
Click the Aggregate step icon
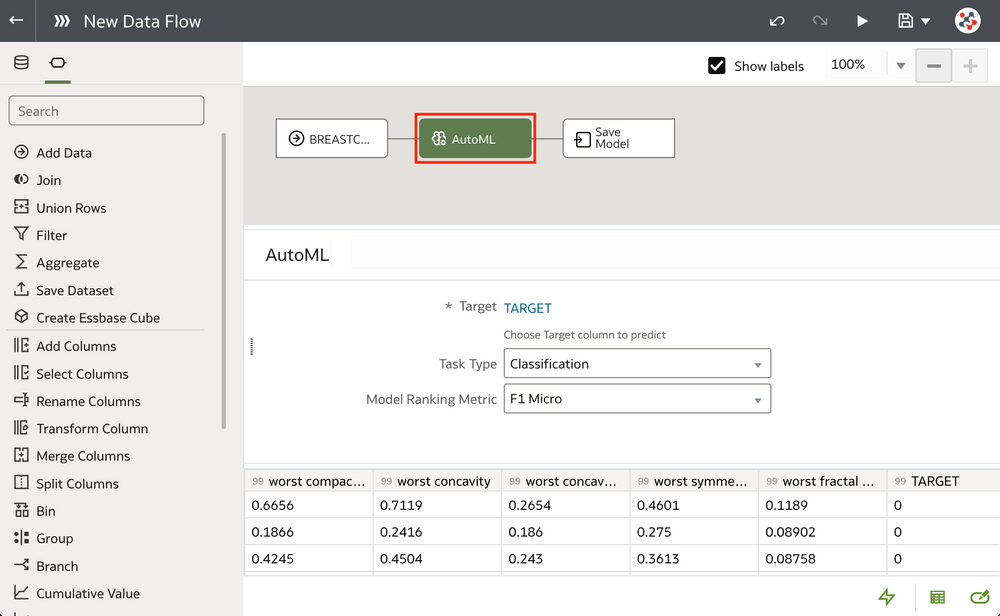click(21, 262)
